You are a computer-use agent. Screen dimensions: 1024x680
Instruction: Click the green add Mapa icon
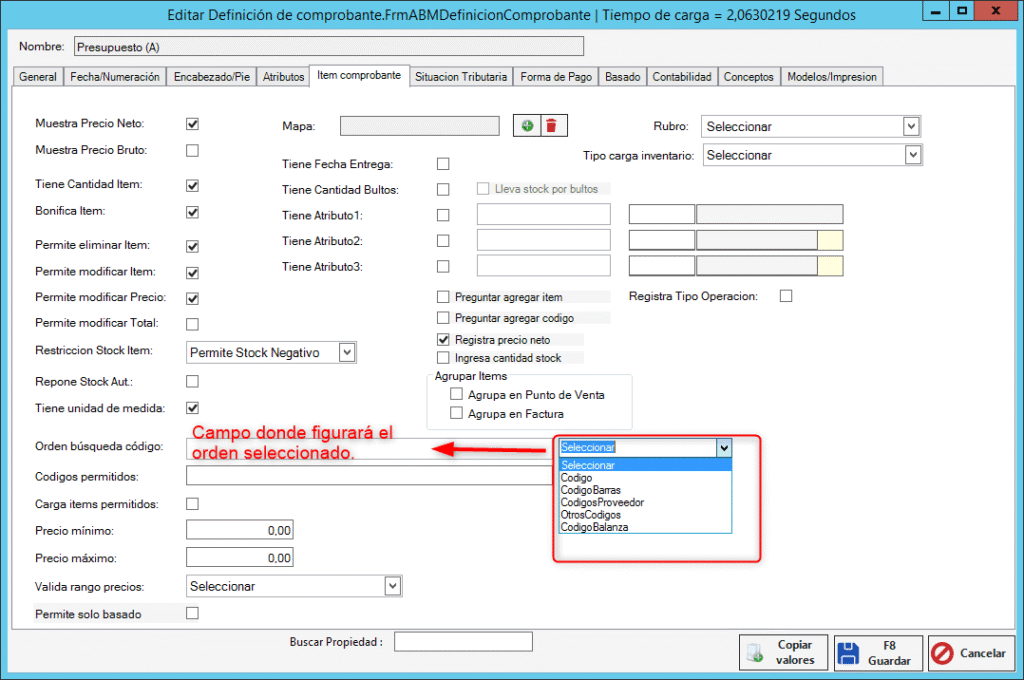pyautogui.click(x=526, y=125)
